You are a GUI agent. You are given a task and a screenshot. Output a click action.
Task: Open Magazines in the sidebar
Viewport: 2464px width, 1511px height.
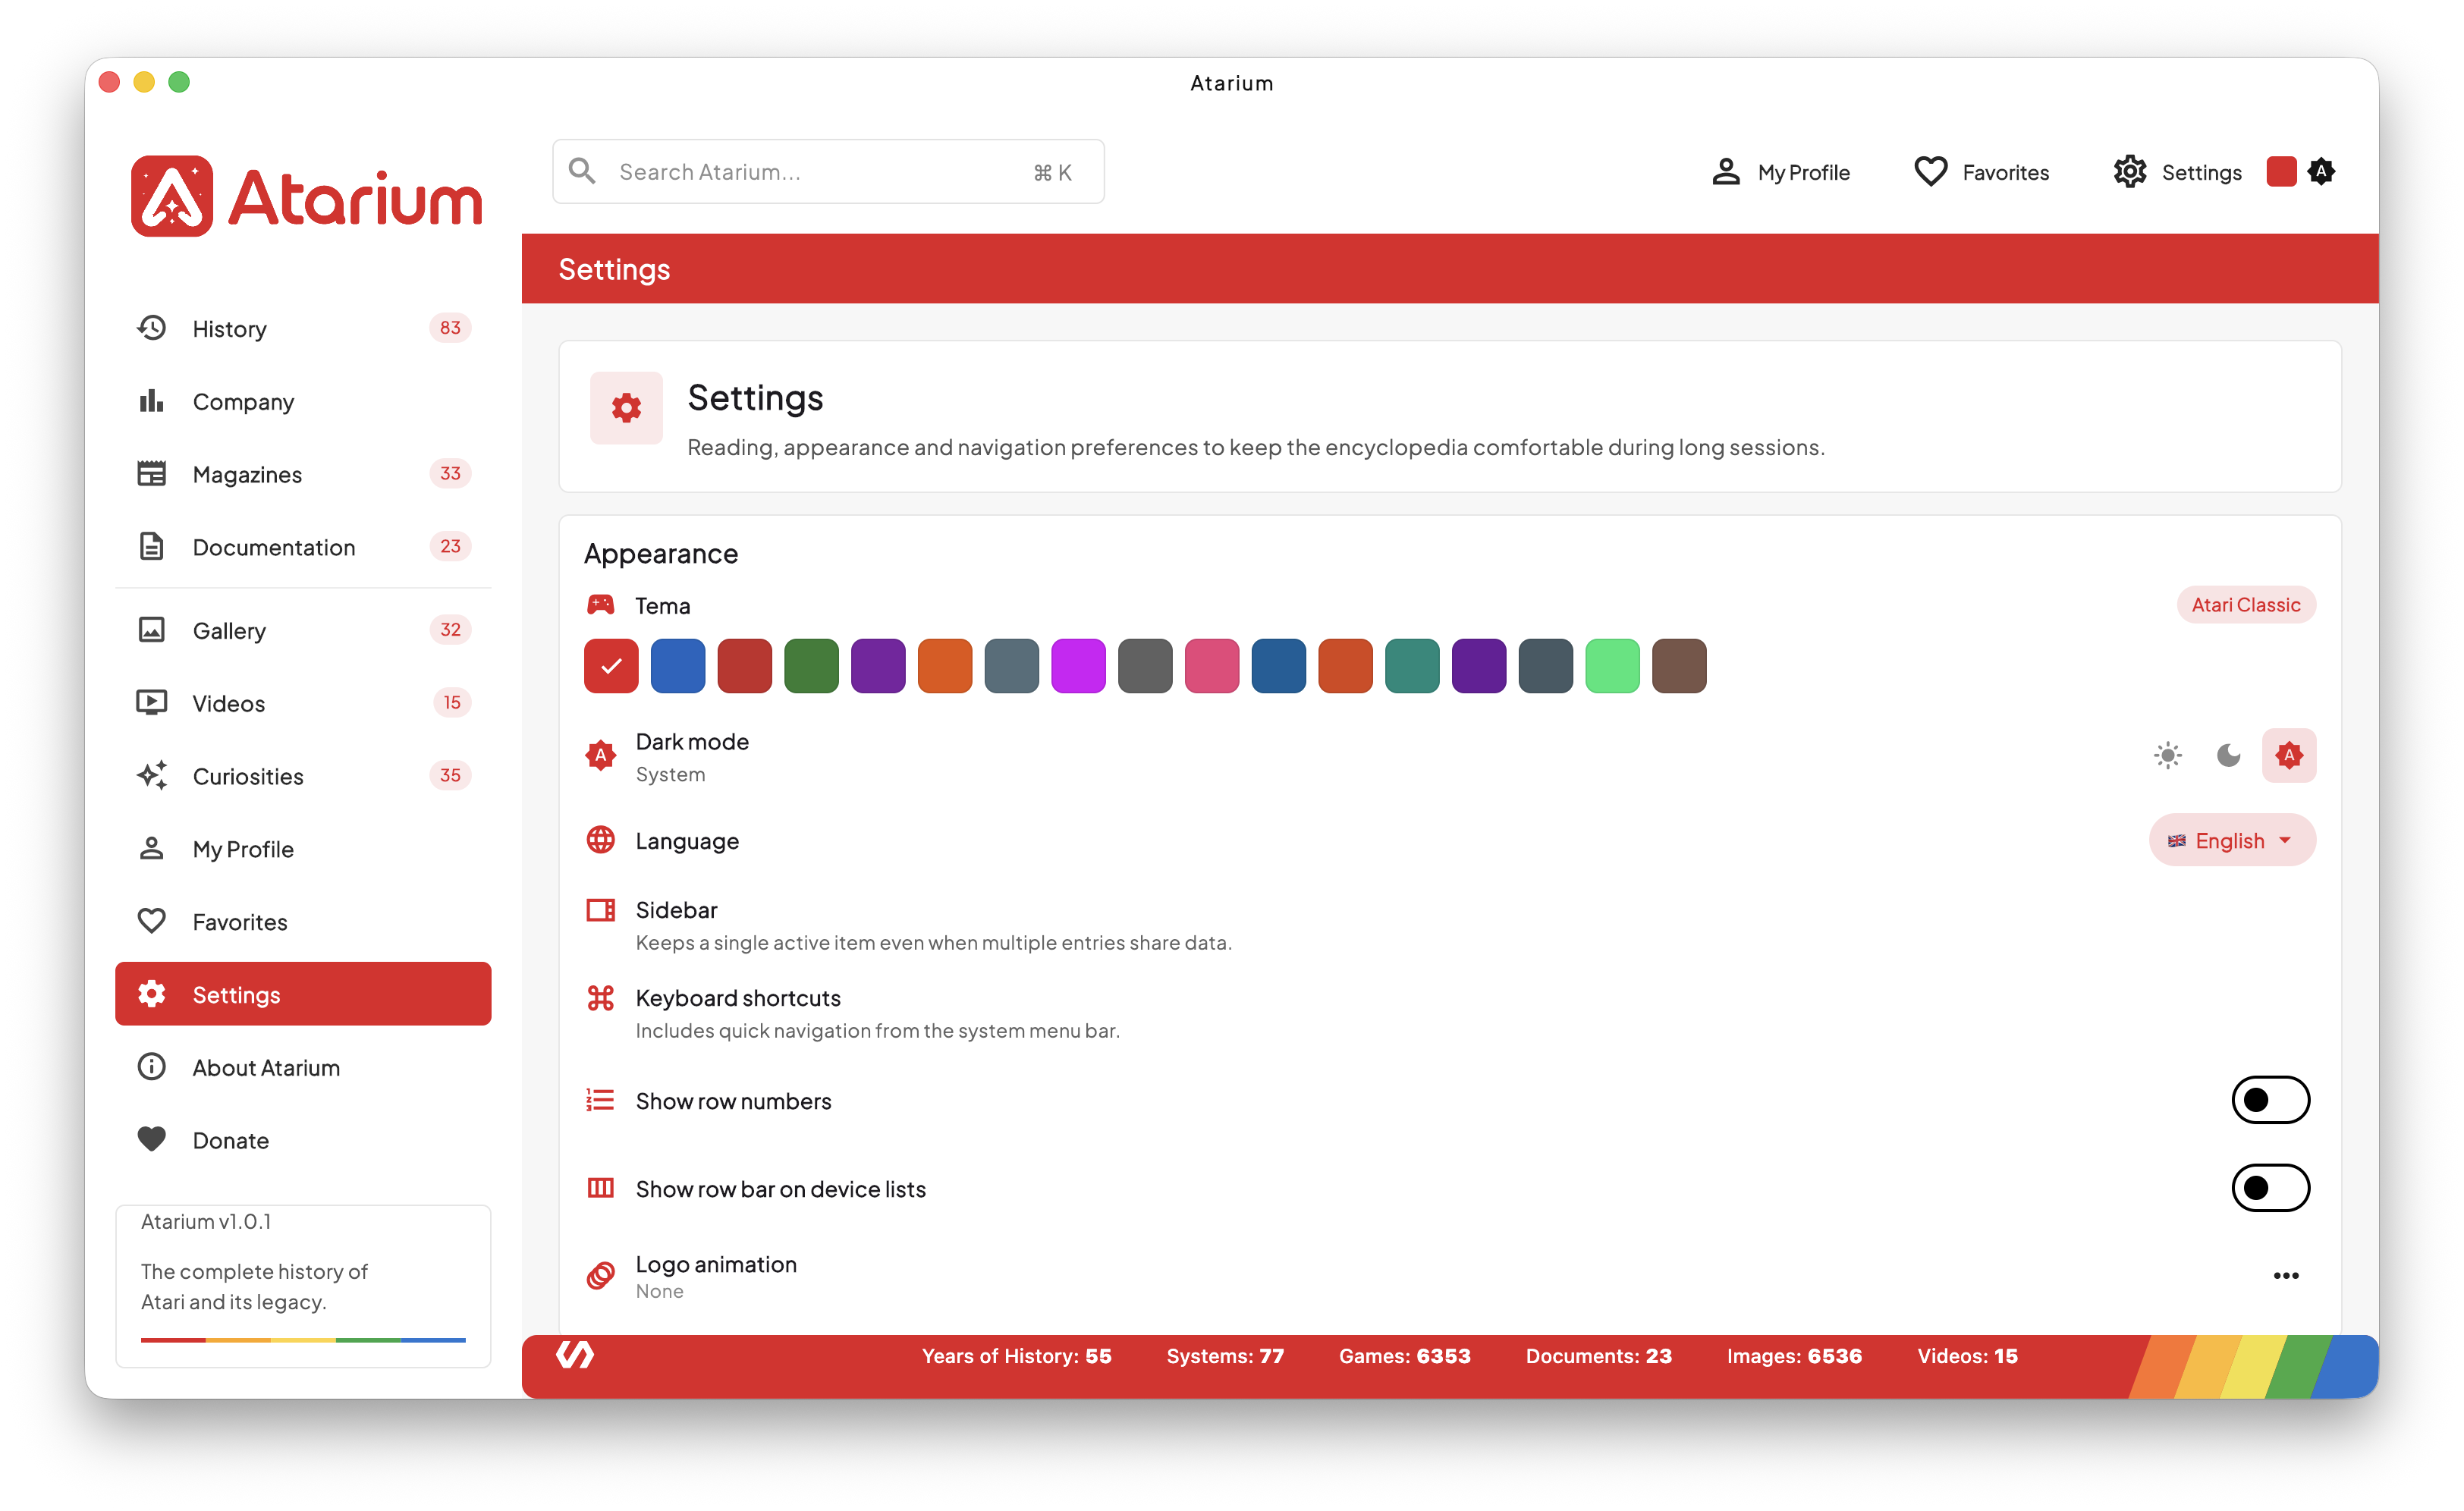point(303,474)
